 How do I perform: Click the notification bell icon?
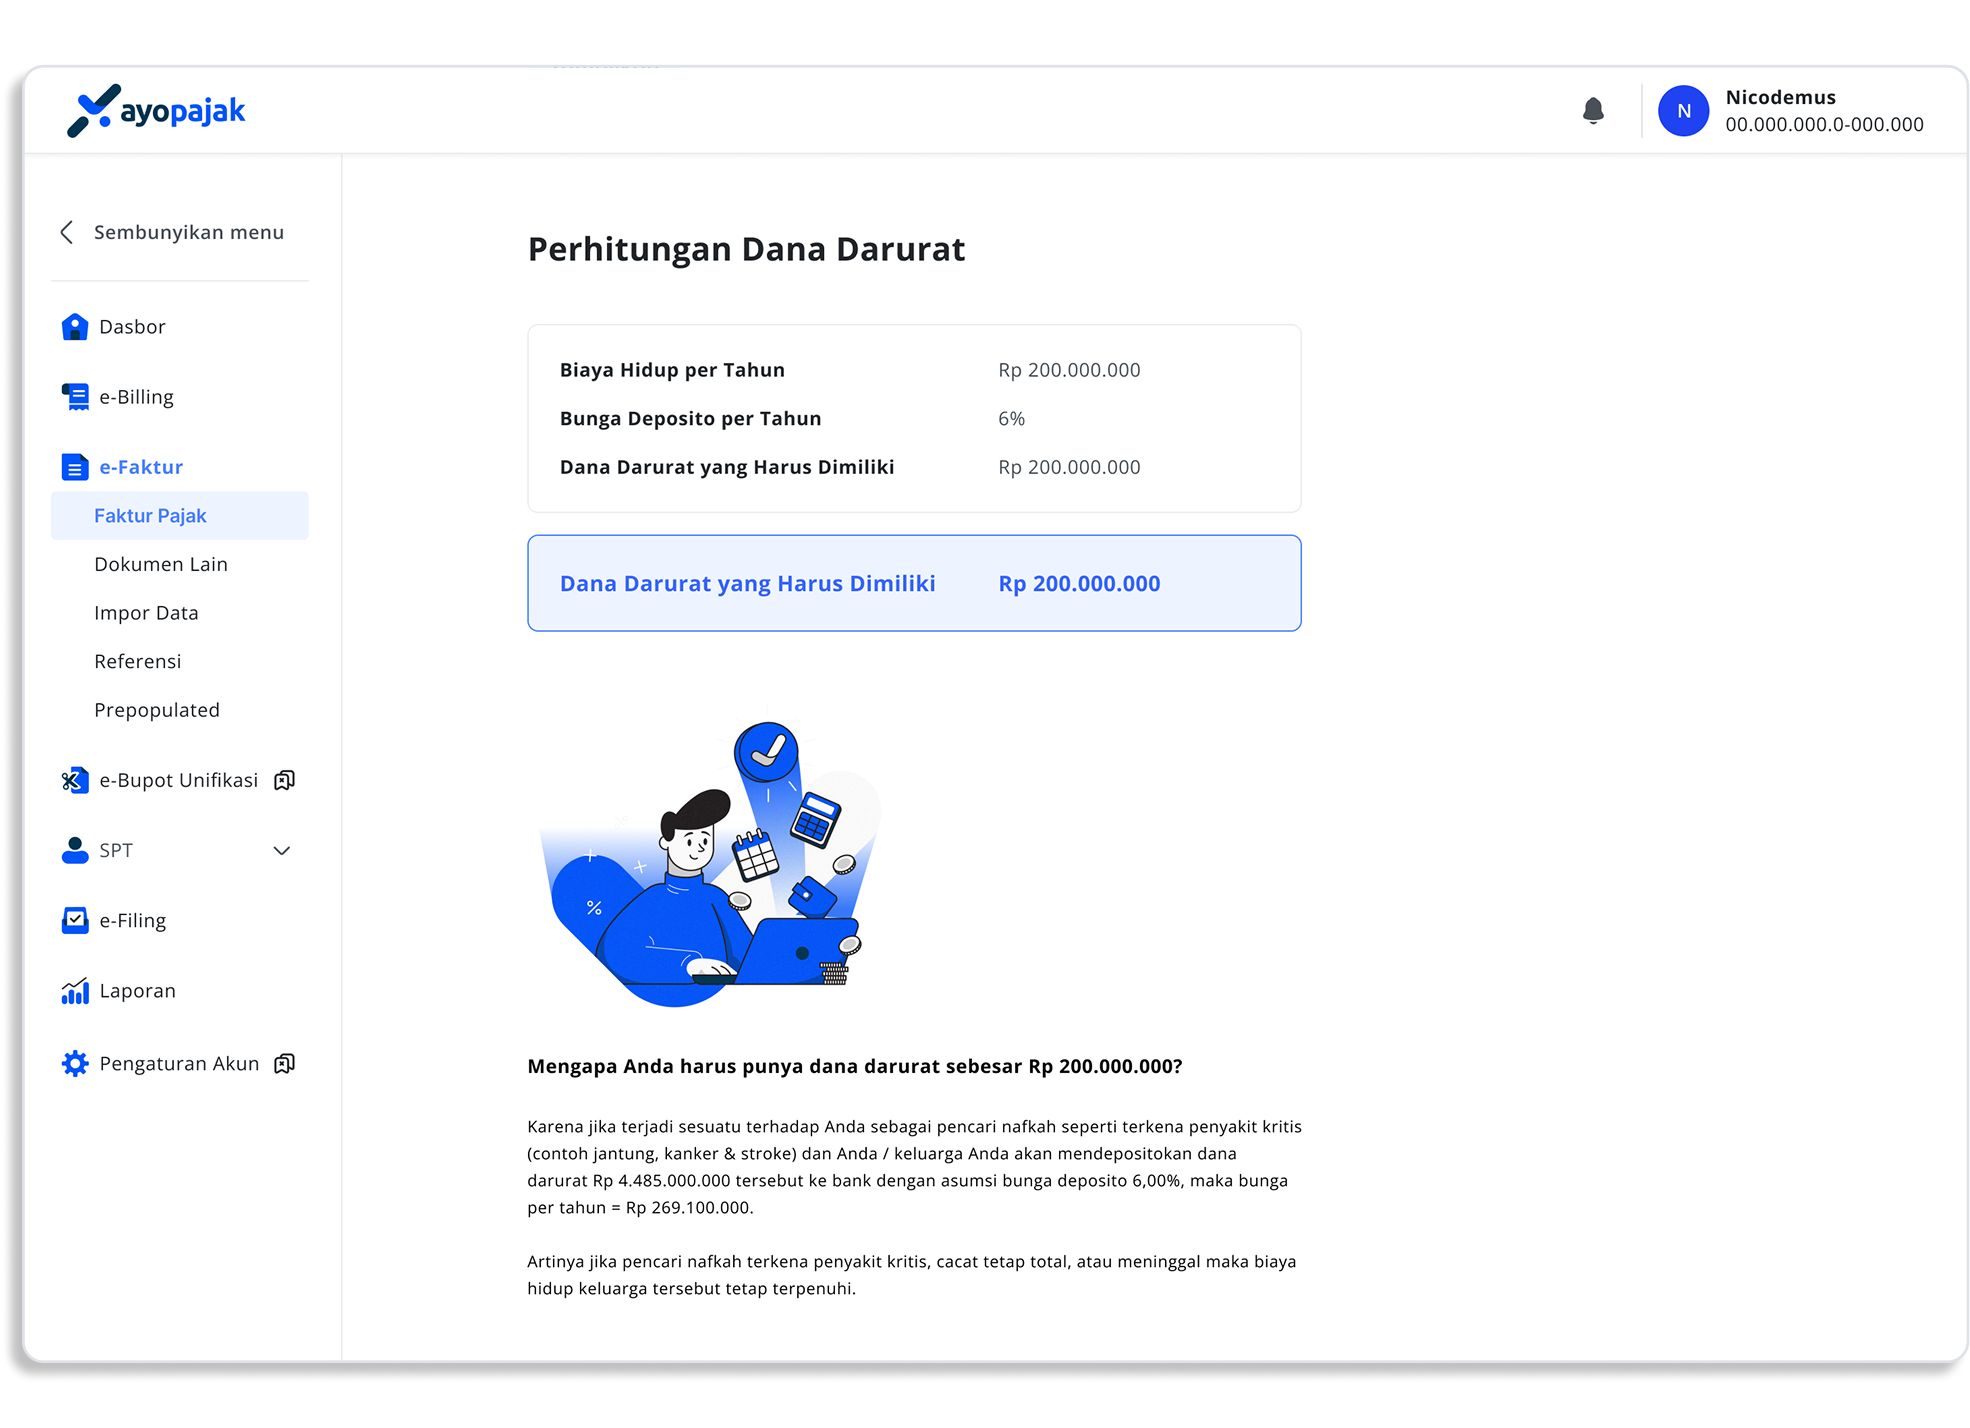click(1593, 110)
